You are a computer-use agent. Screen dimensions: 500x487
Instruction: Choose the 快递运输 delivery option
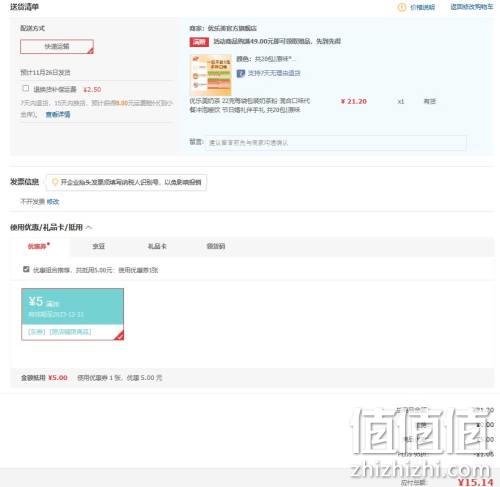[x=57, y=47]
